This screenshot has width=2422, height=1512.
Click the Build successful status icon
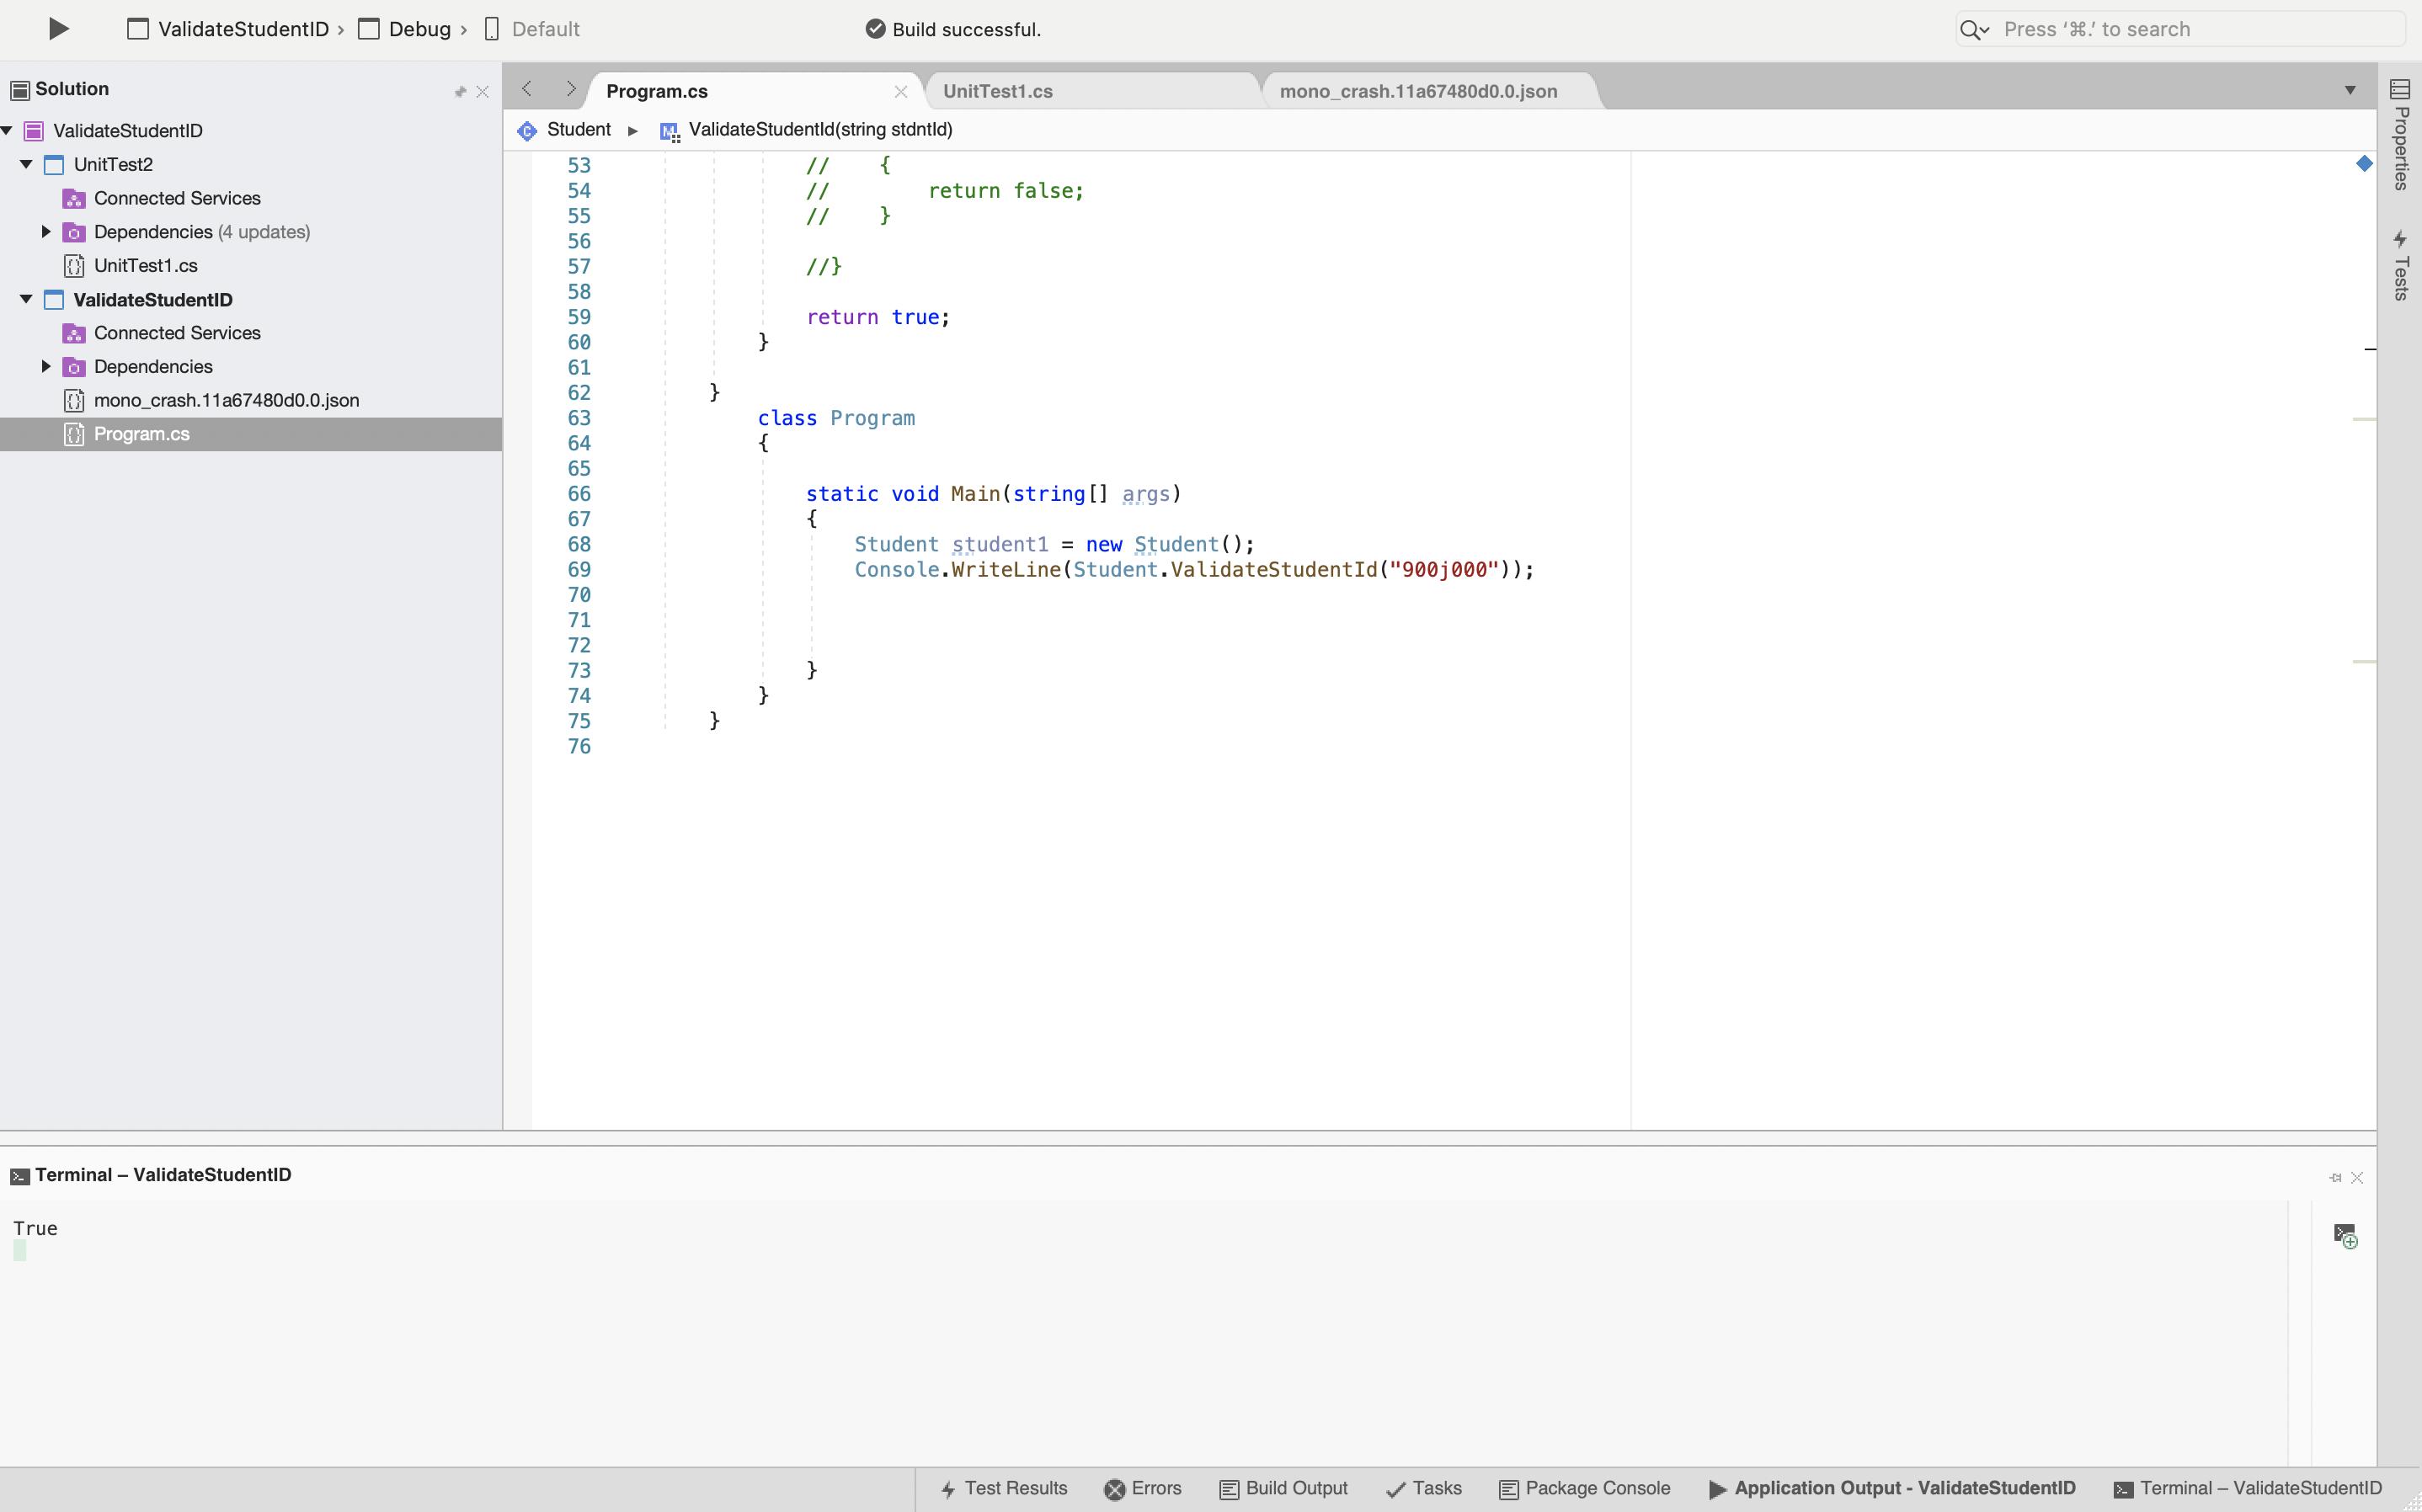coord(873,28)
